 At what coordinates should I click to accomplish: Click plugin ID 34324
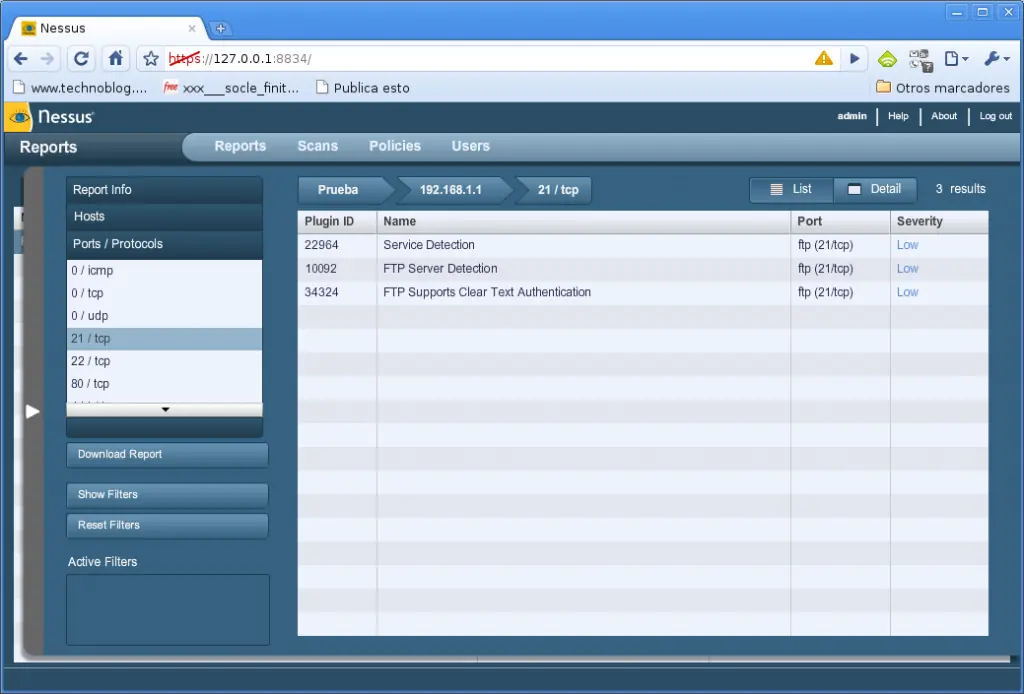tap(321, 292)
